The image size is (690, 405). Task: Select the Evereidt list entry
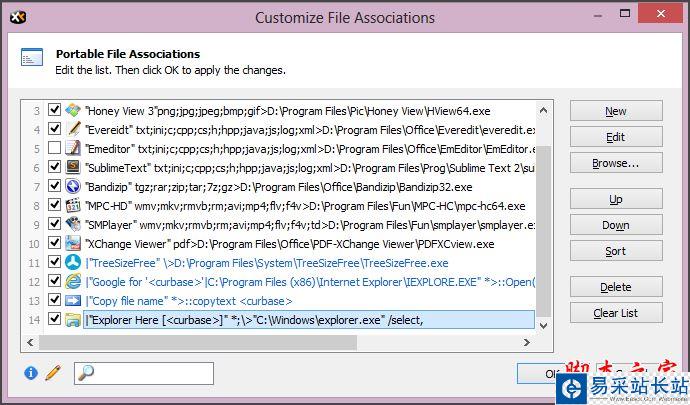[300, 129]
